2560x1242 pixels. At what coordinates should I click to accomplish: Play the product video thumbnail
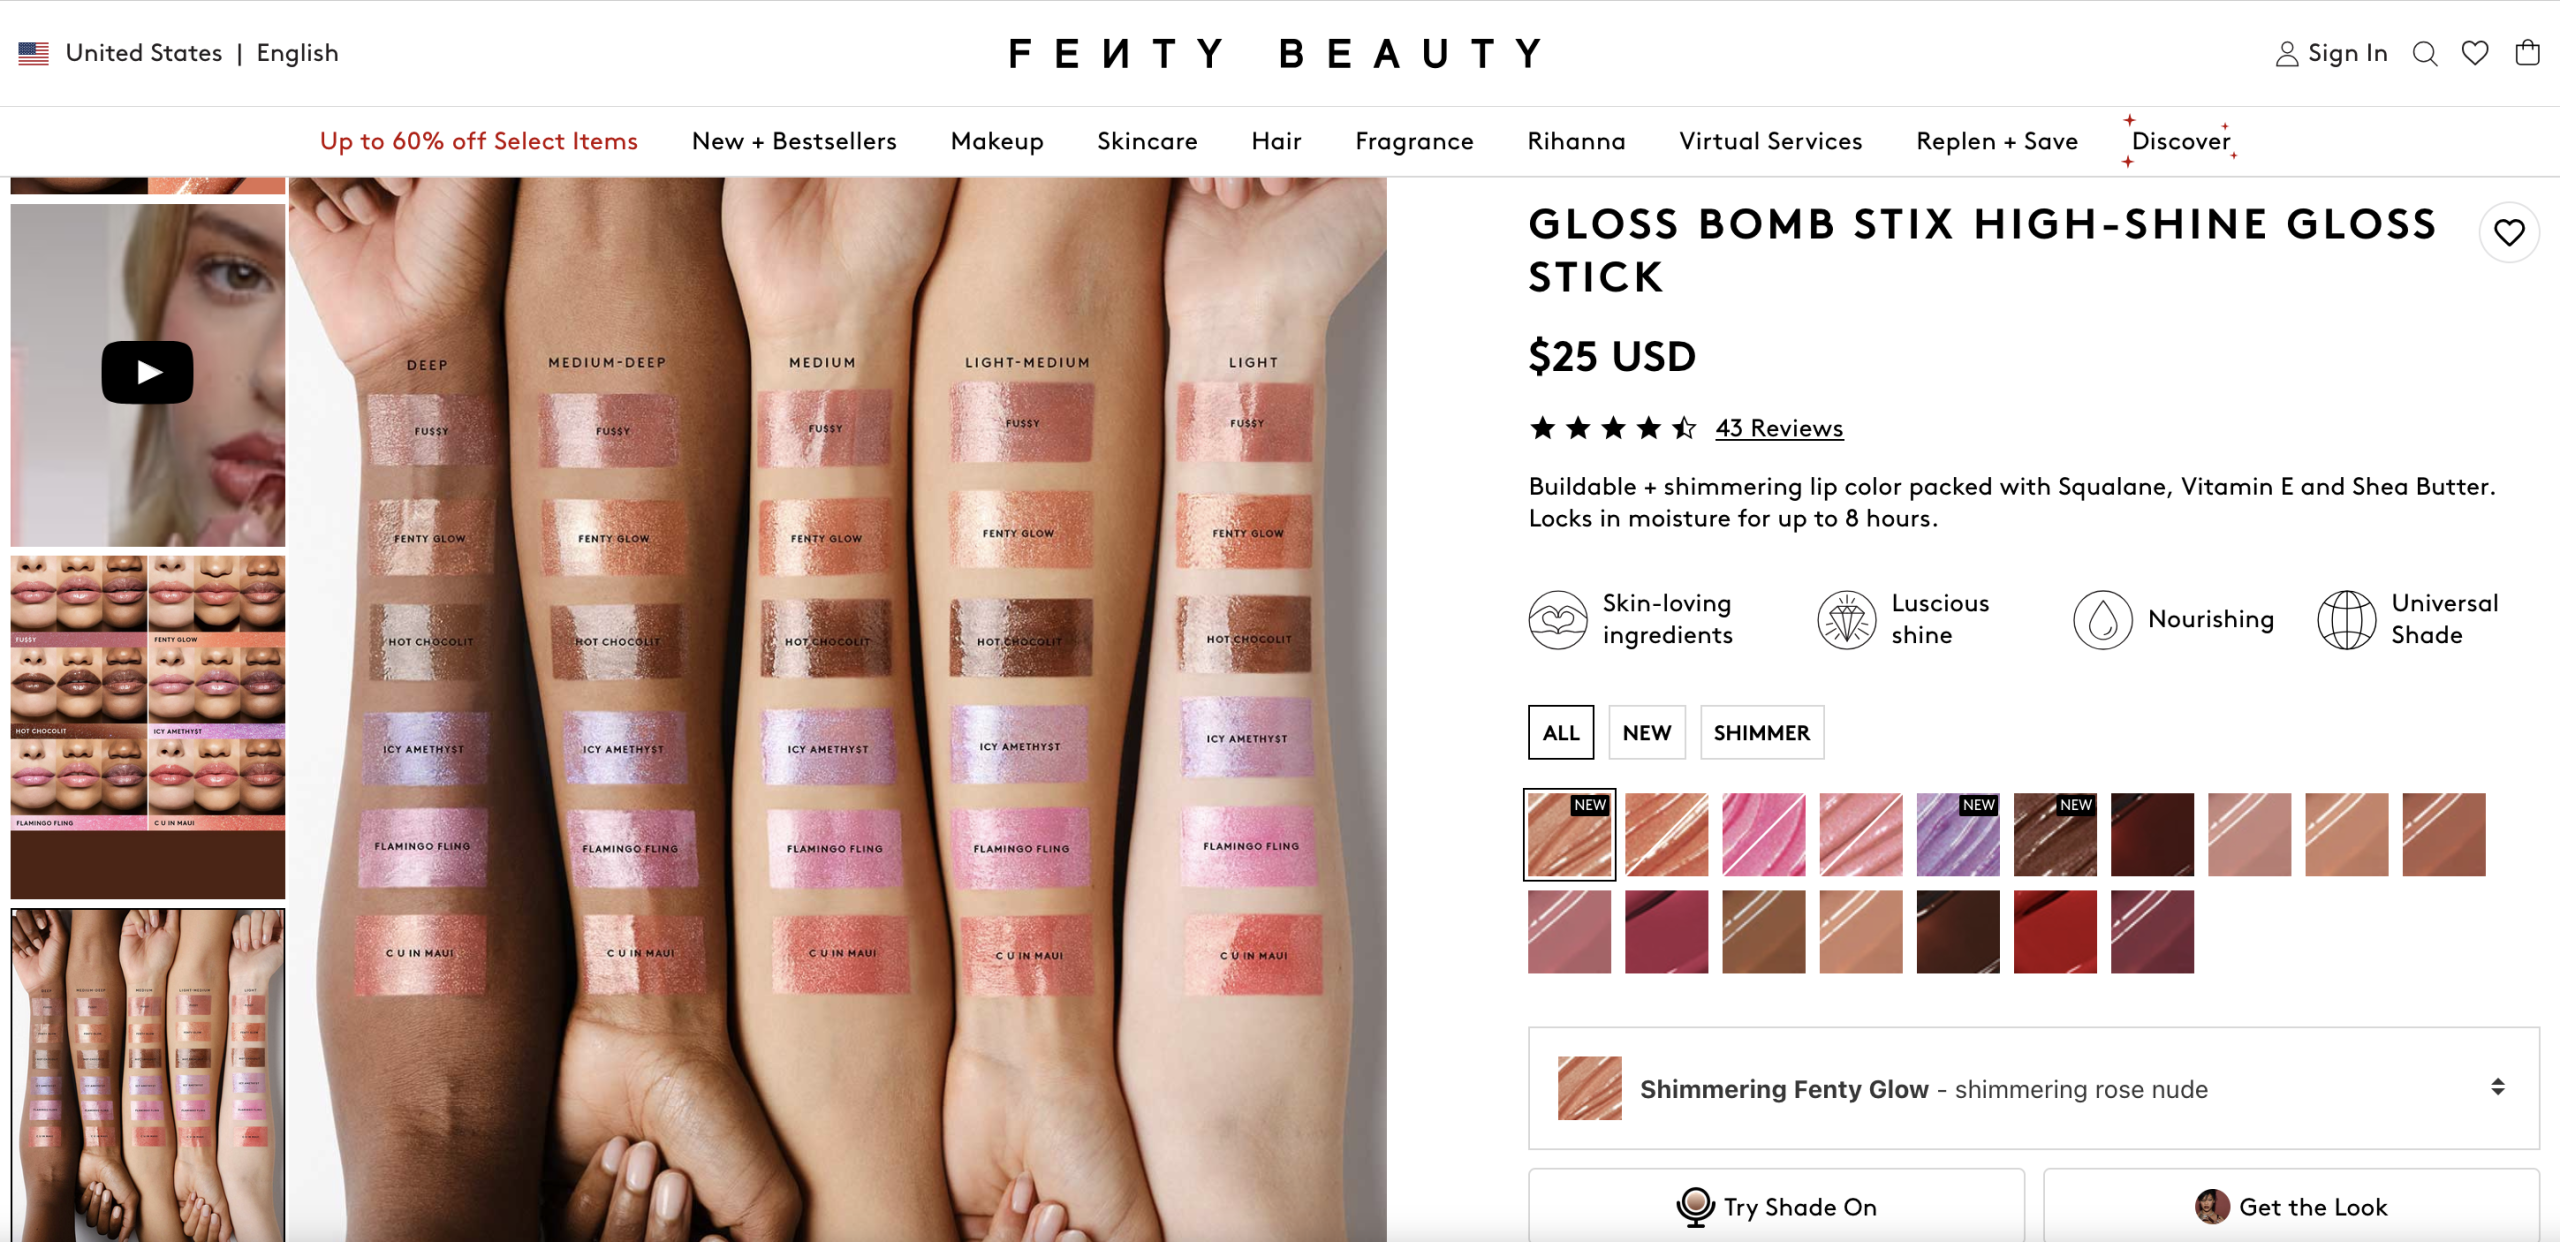point(147,373)
